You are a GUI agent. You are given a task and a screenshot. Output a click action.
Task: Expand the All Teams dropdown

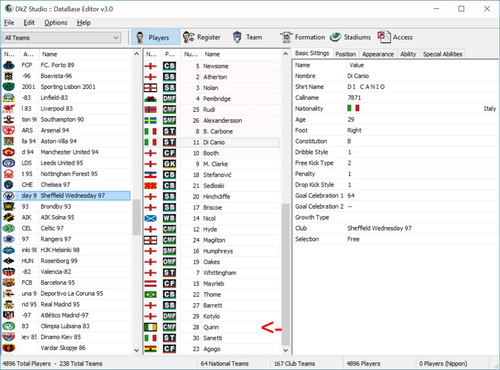(x=62, y=38)
